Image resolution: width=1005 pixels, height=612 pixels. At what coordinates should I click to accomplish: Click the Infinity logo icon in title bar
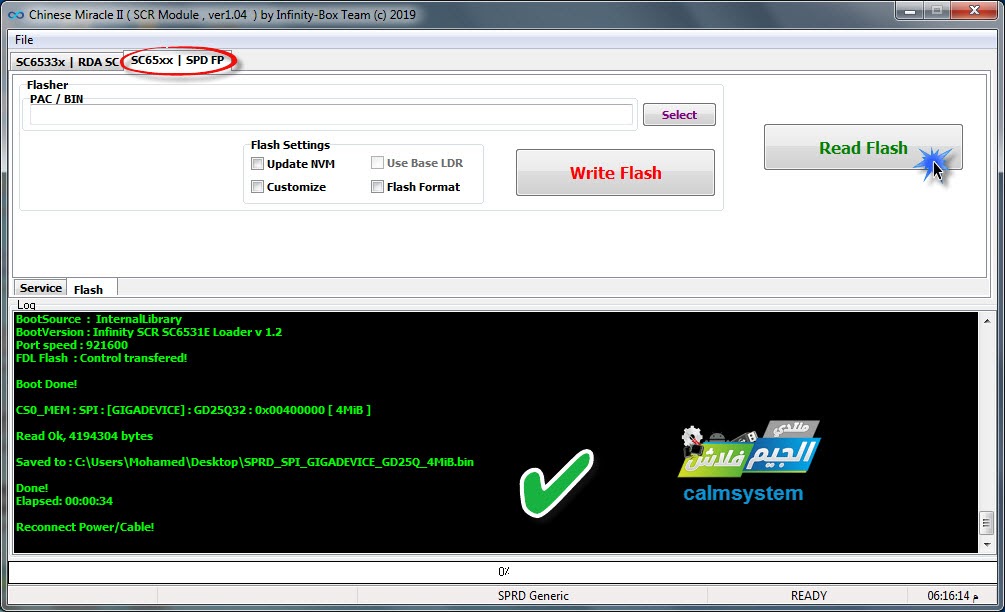click(15, 14)
